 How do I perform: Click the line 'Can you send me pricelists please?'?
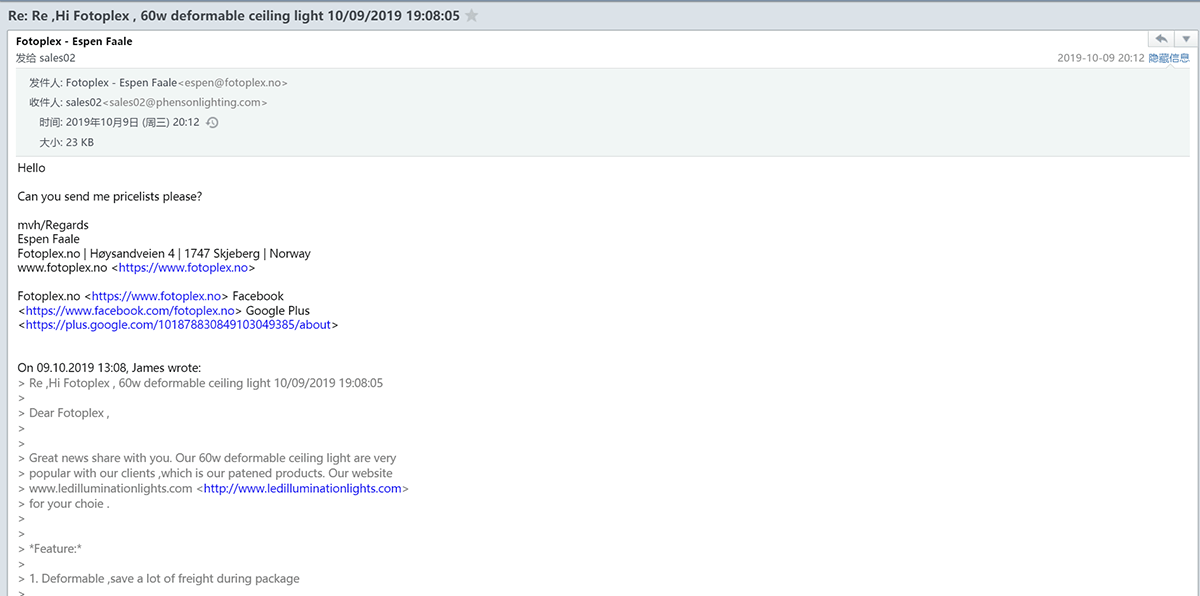click(x=110, y=196)
